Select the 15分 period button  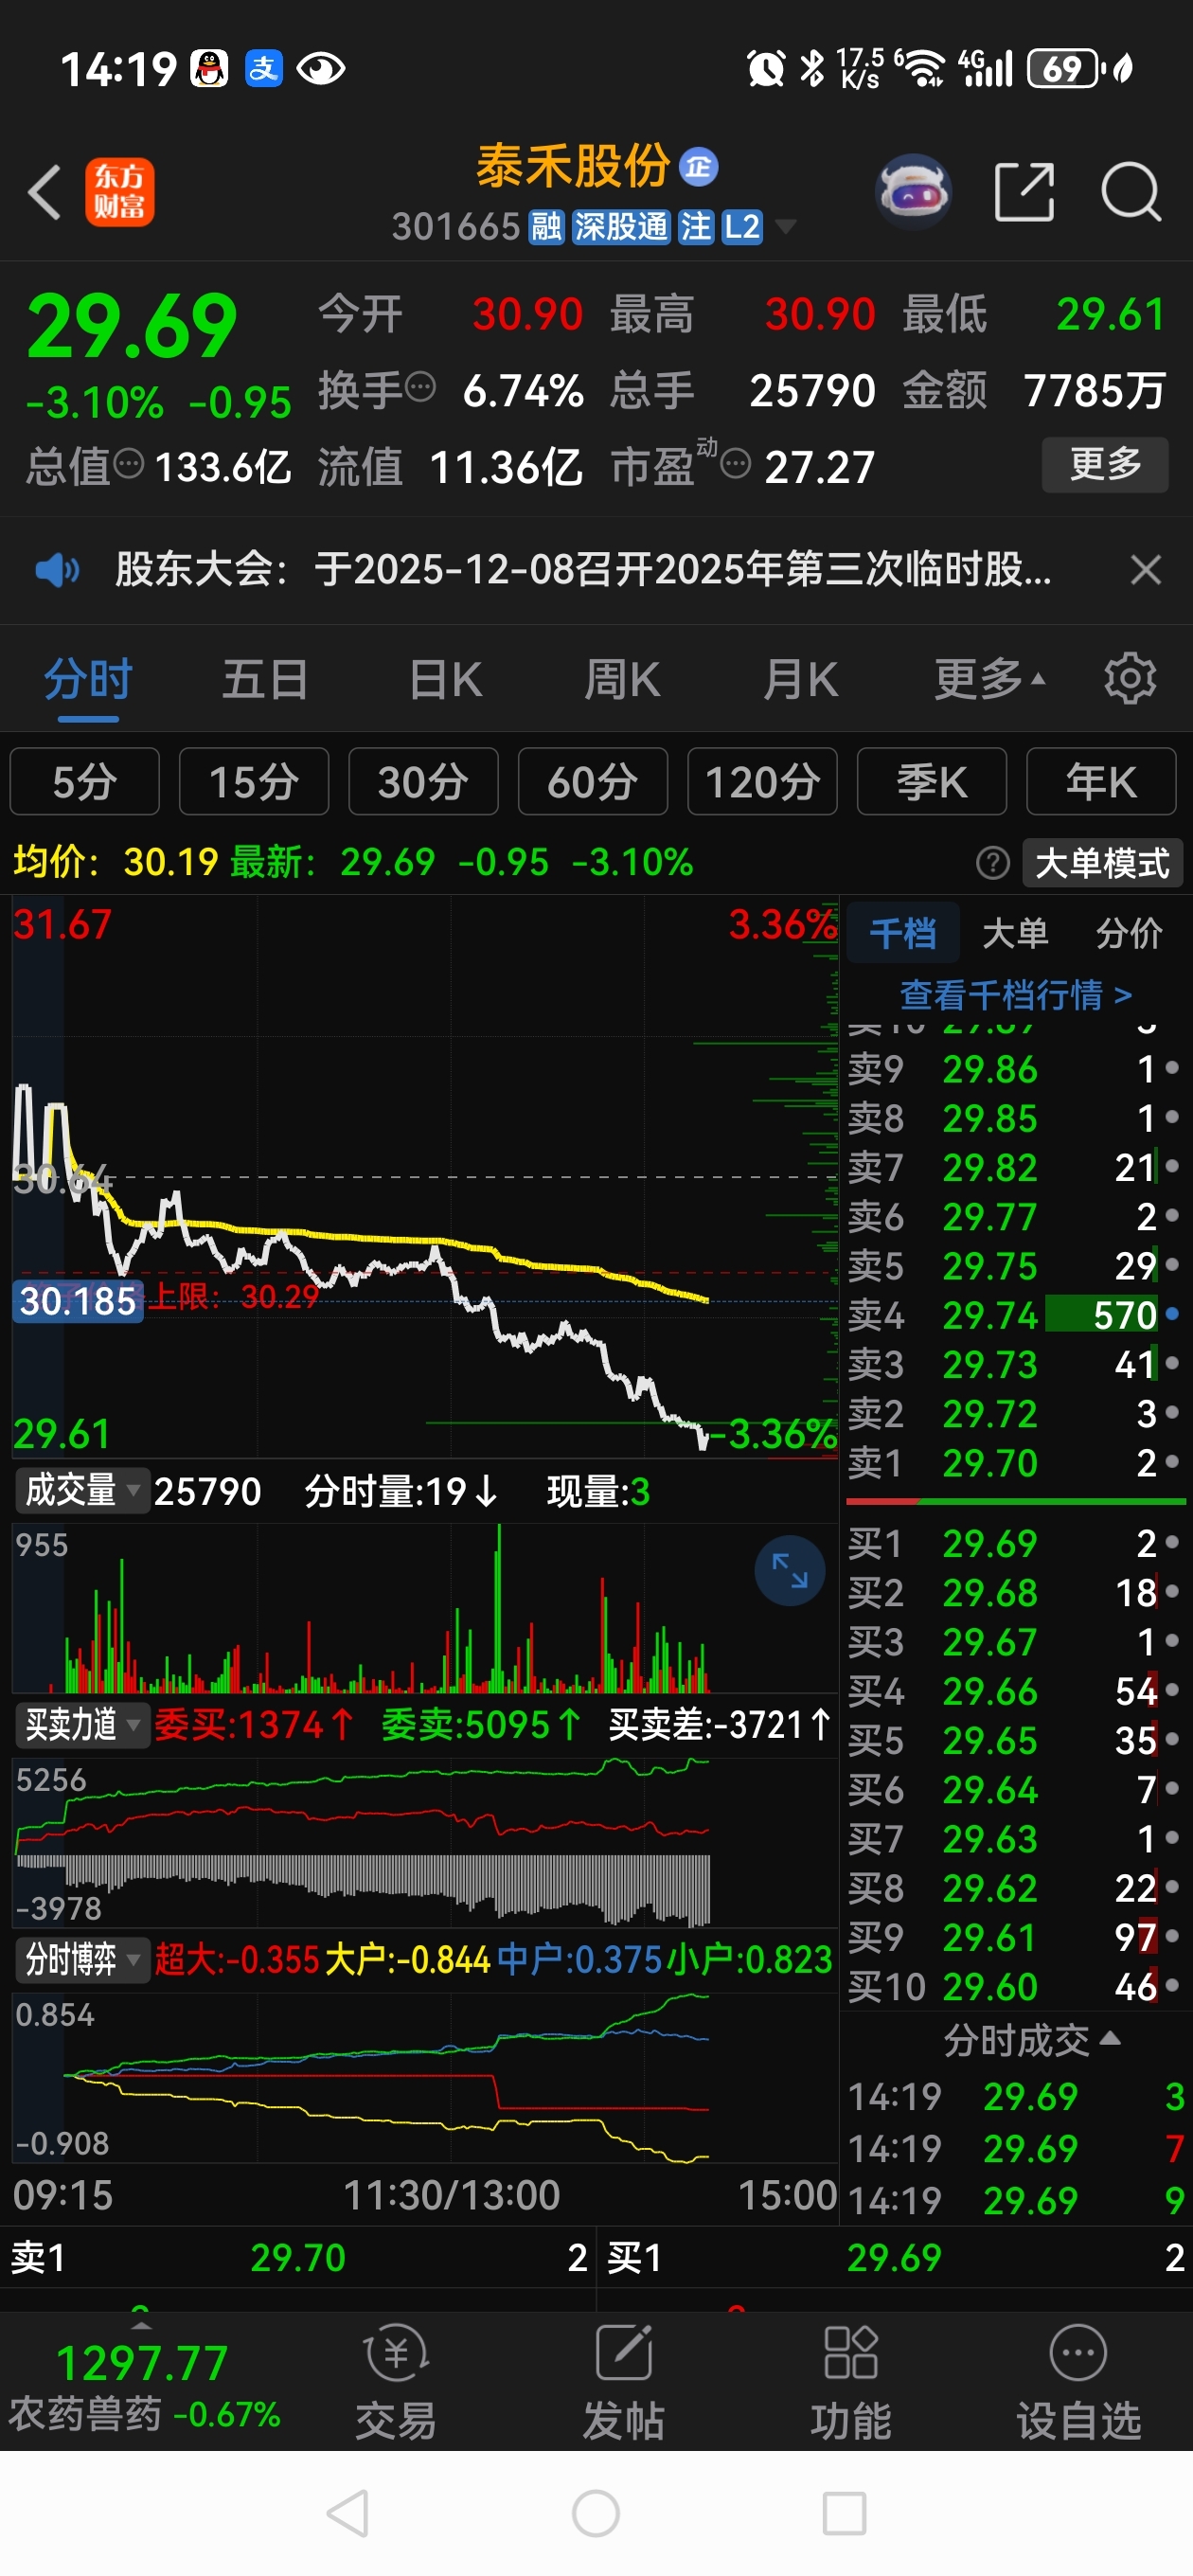point(254,782)
